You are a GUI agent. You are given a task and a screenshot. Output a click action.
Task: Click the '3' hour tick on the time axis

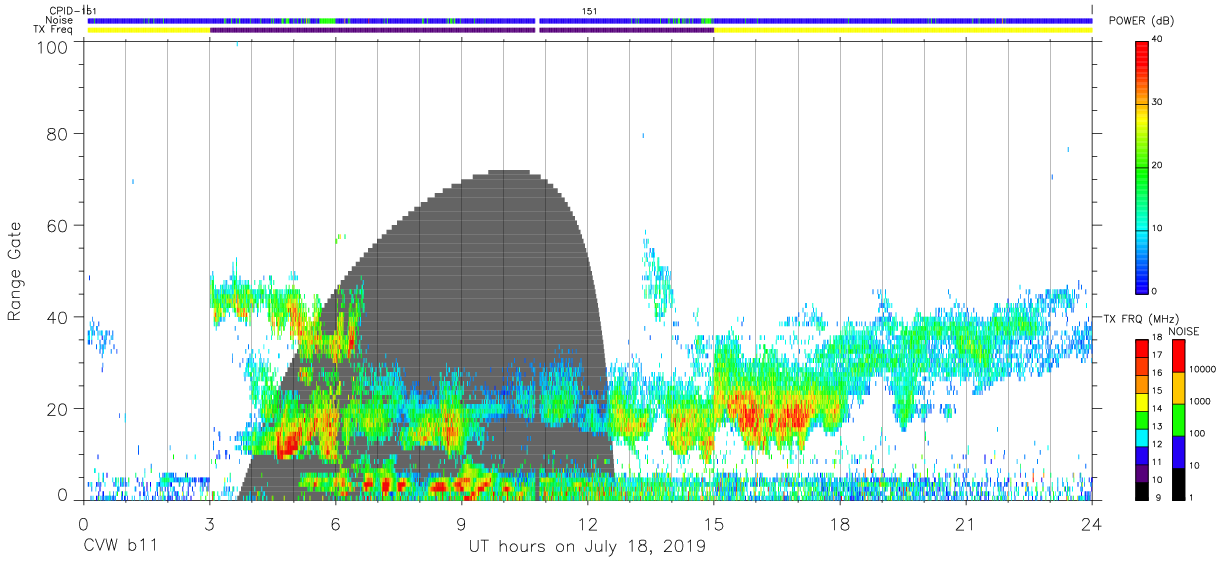point(209,524)
